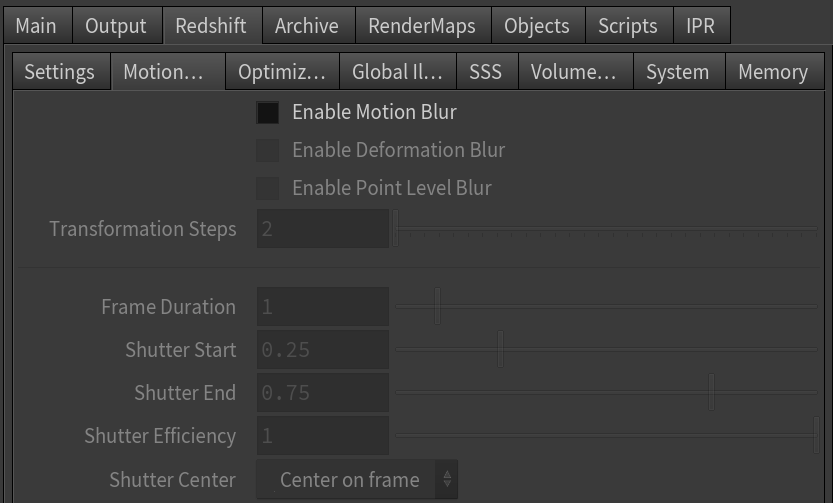The width and height of the screenshot is (833, 503).
Task: Switch to the Main tab
Action: pos(37,25)
